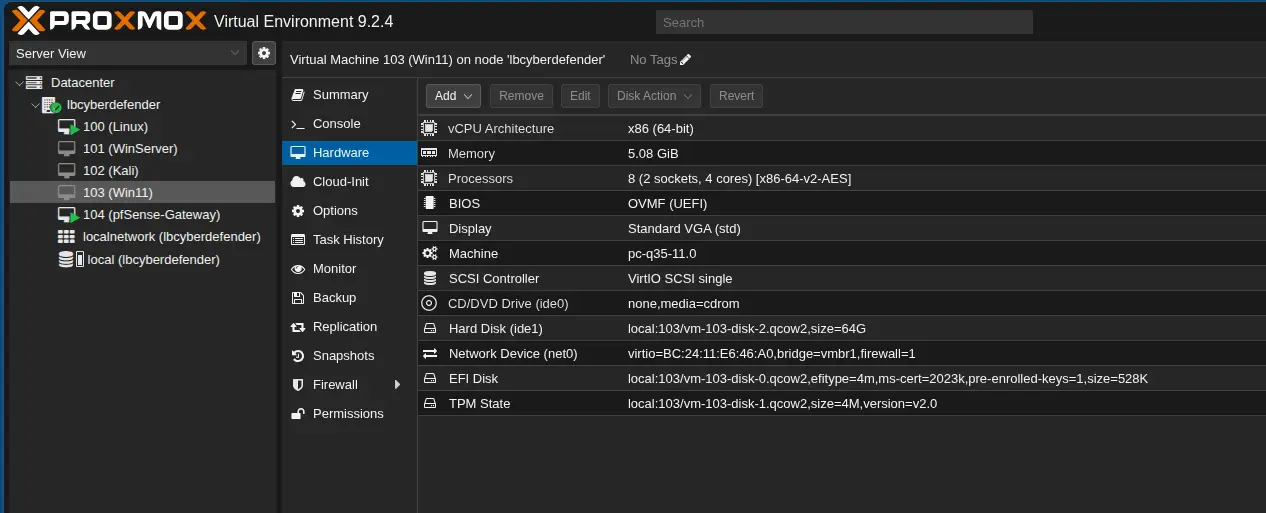Screen dimensions: 1266x513
Task: Open the Snapshots tab
Action: pos(349,356)
